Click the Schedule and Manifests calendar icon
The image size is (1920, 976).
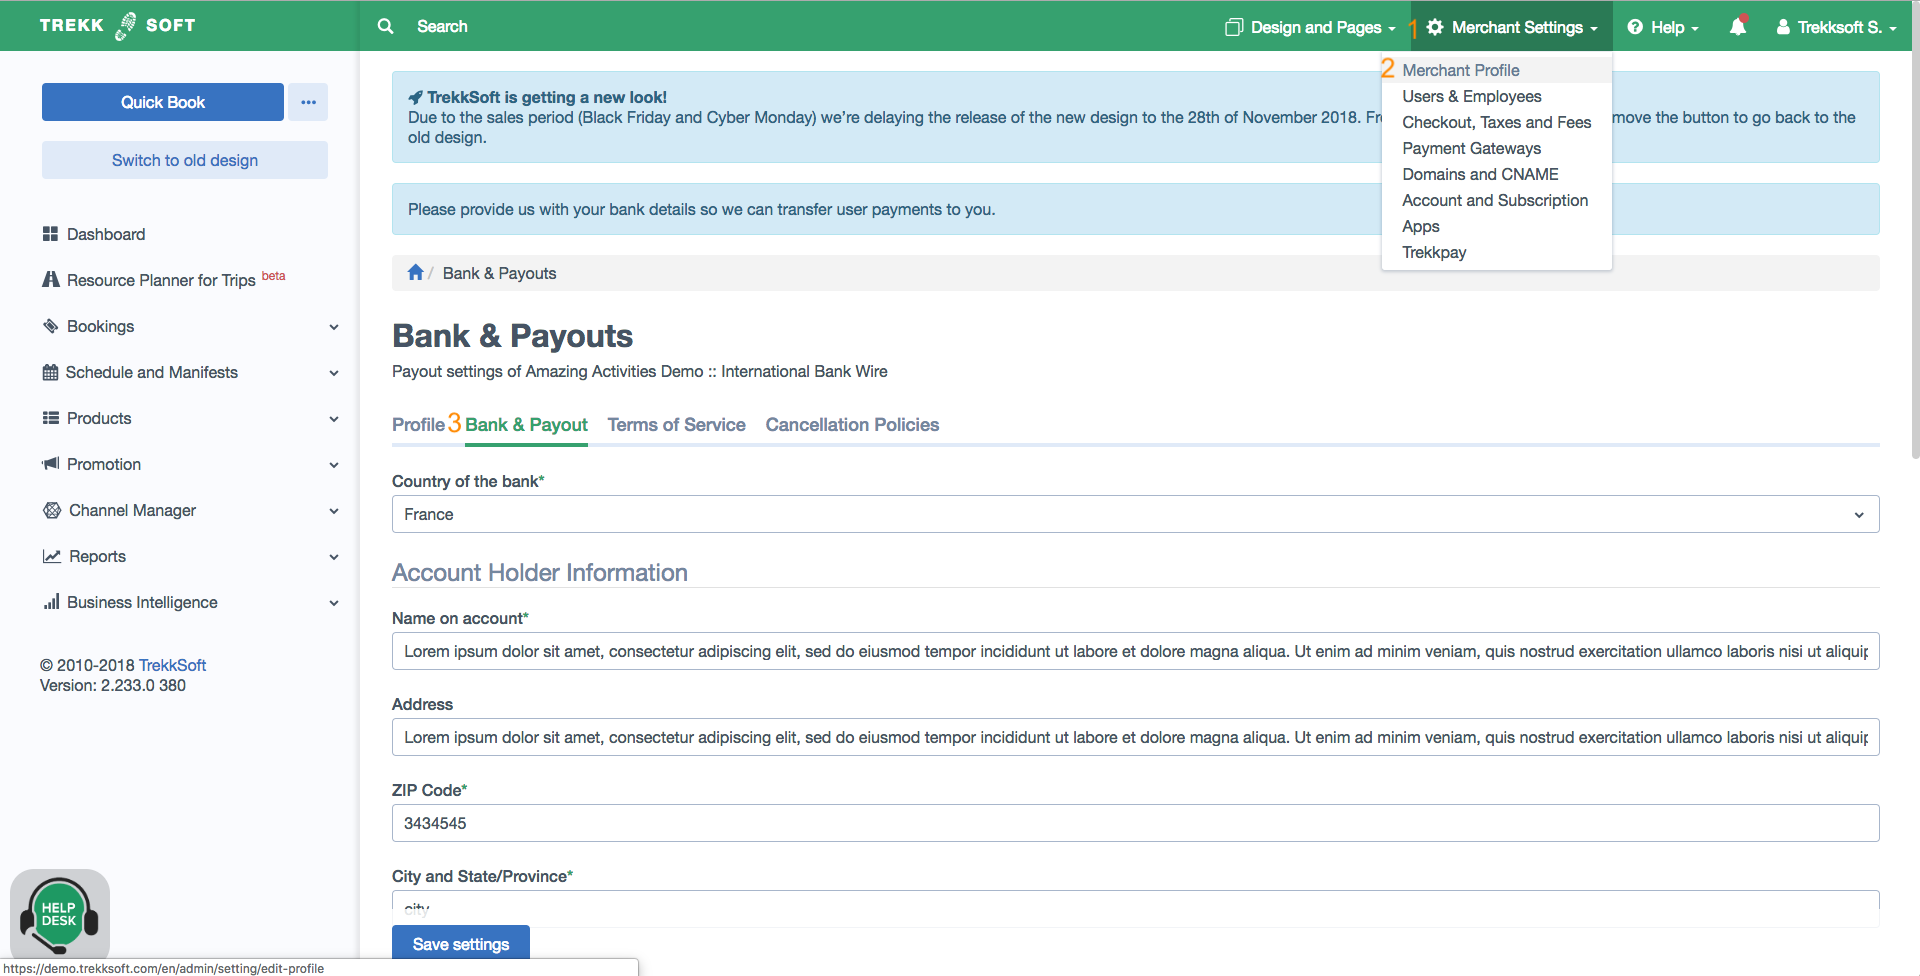tap(50, 372)
